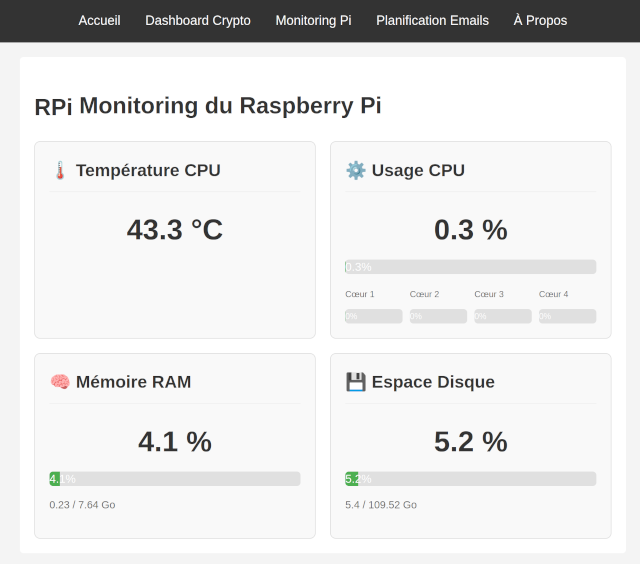Click the Cœur 1 label

click(360, 294)
